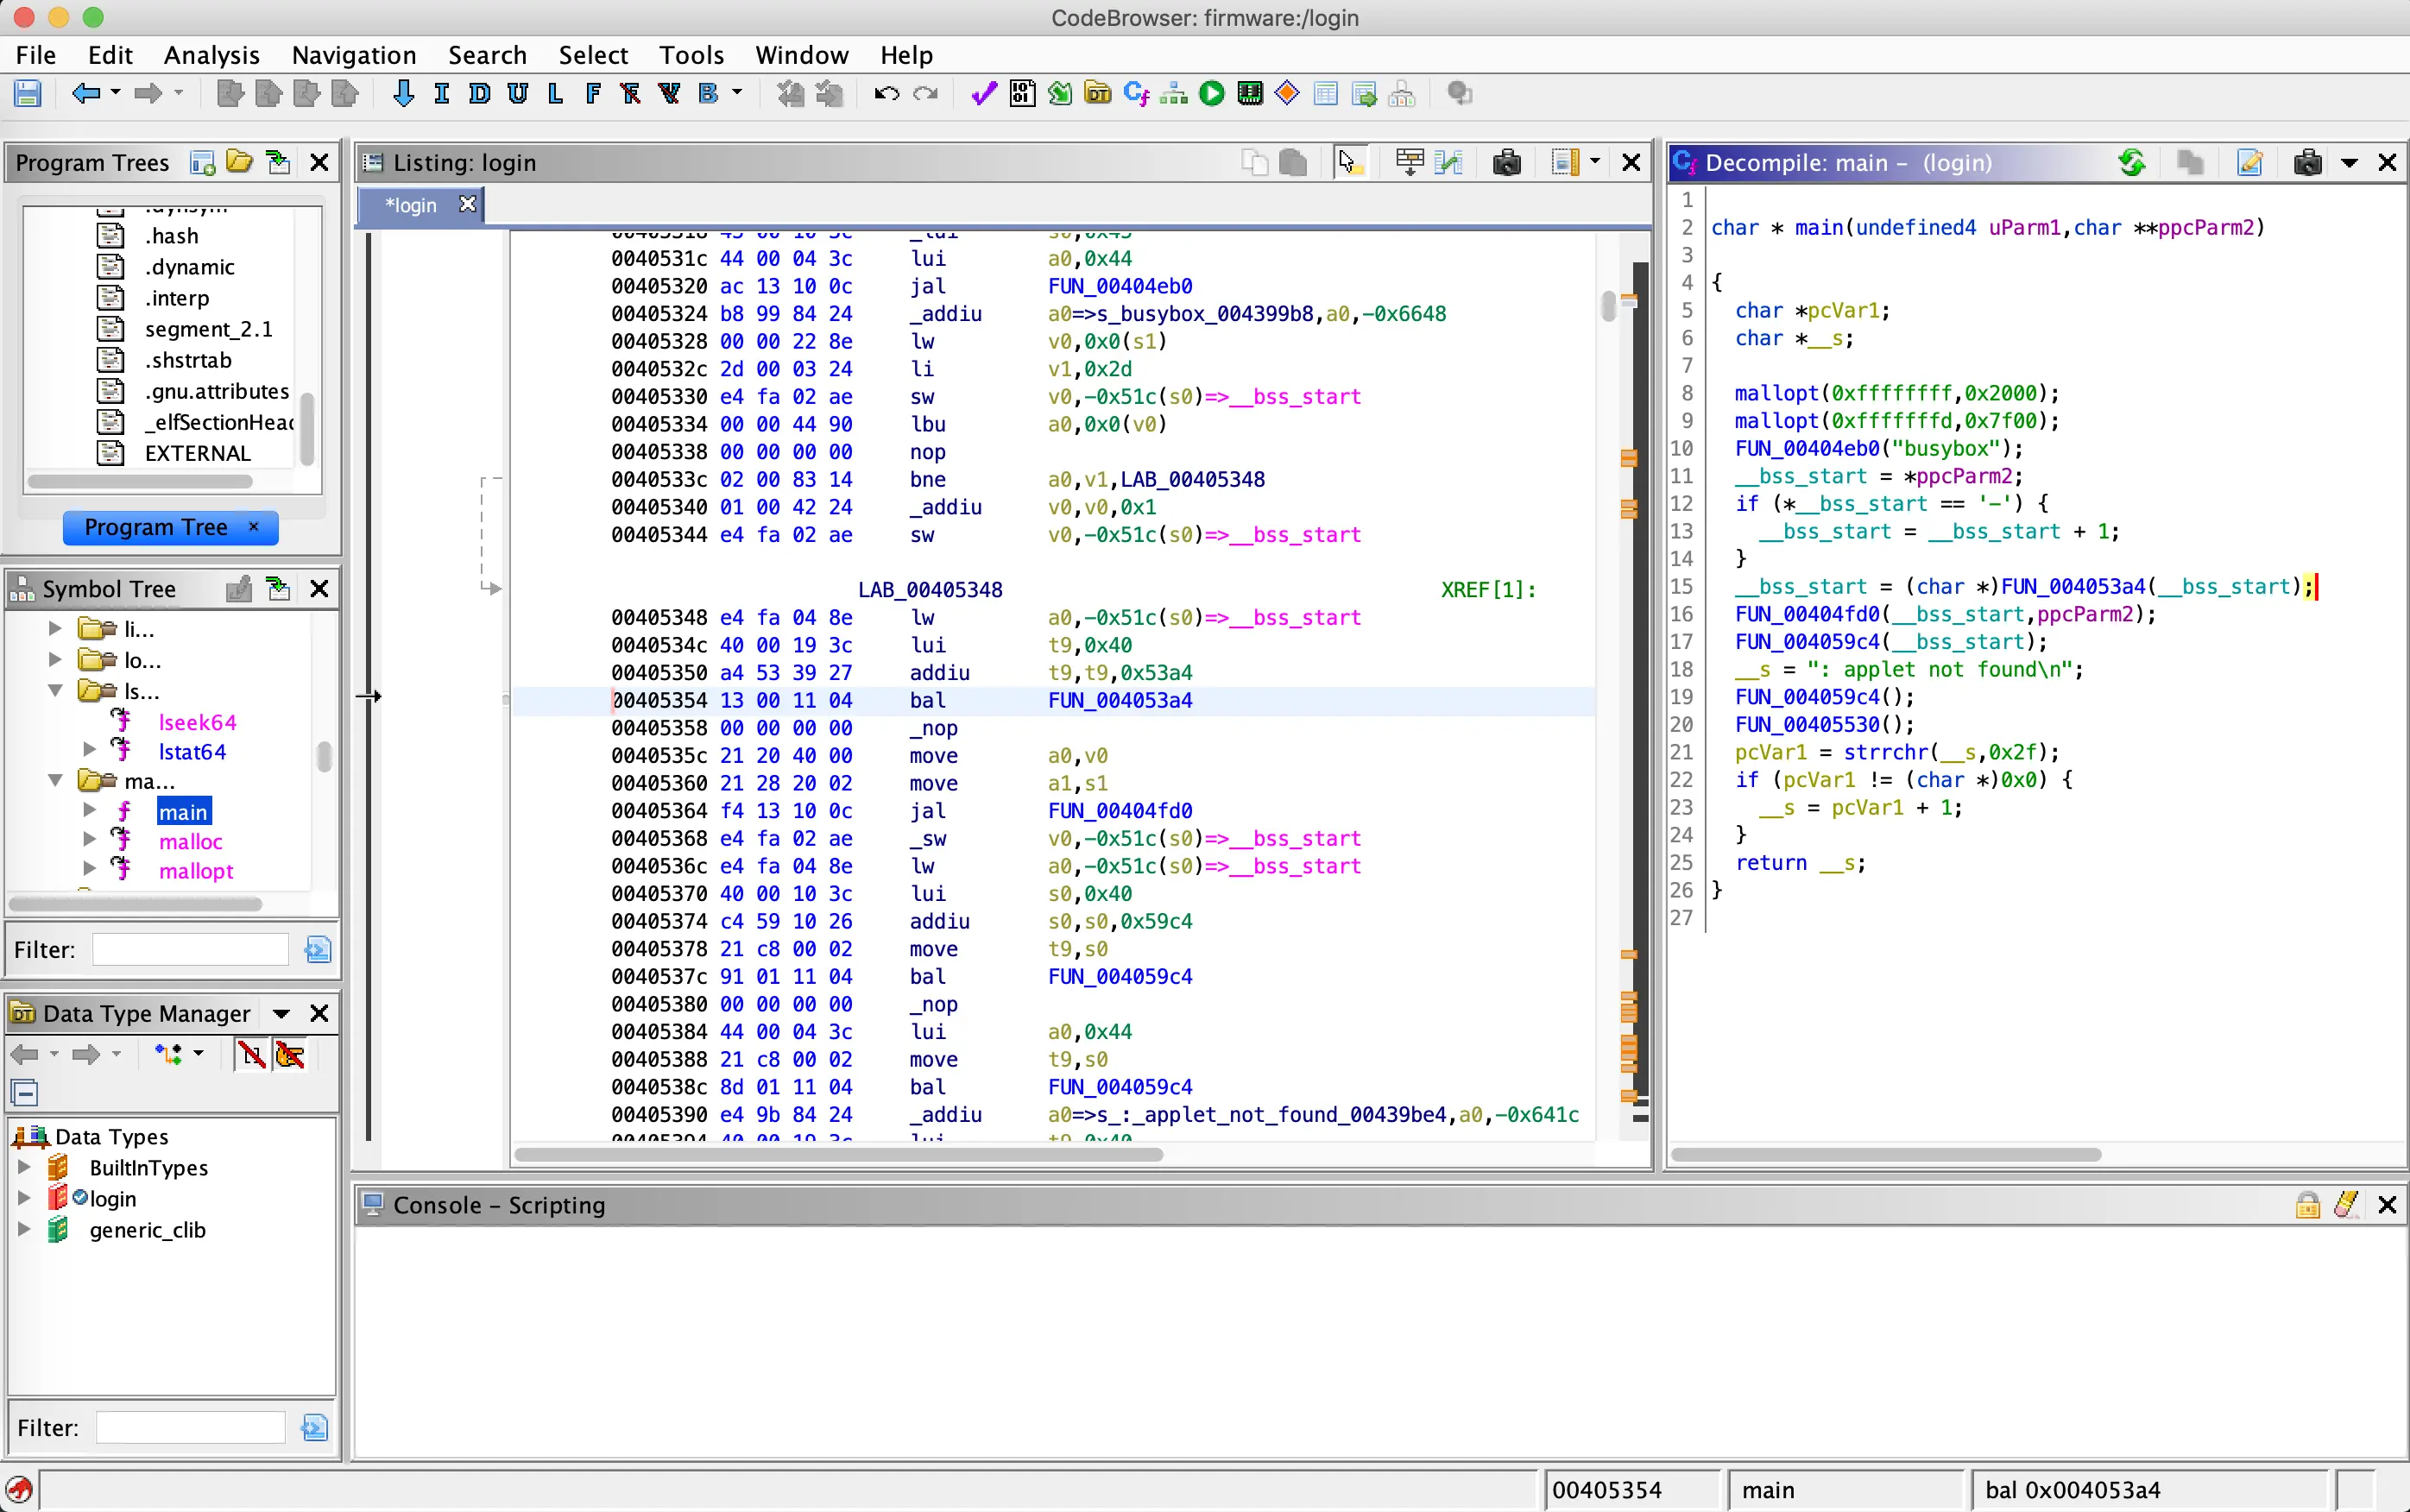Open the Data Type Manager dropdown menu arrow
Viewport: 2410px width, 1512px height.
[x=281, y=1014]
